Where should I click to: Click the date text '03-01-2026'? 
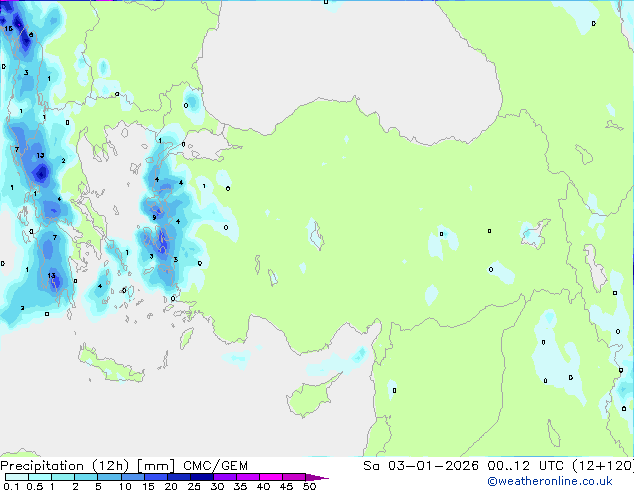[x=433, y=466]
